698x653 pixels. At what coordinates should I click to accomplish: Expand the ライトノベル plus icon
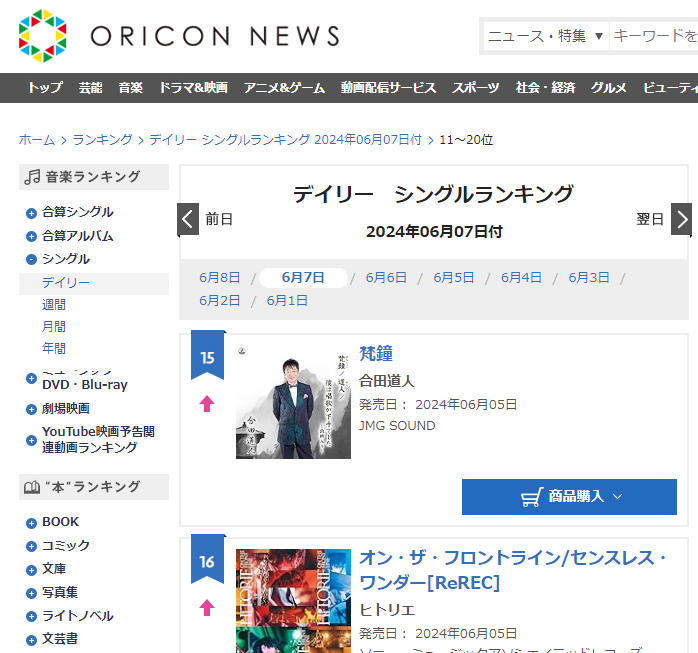(x=31, y=616)
